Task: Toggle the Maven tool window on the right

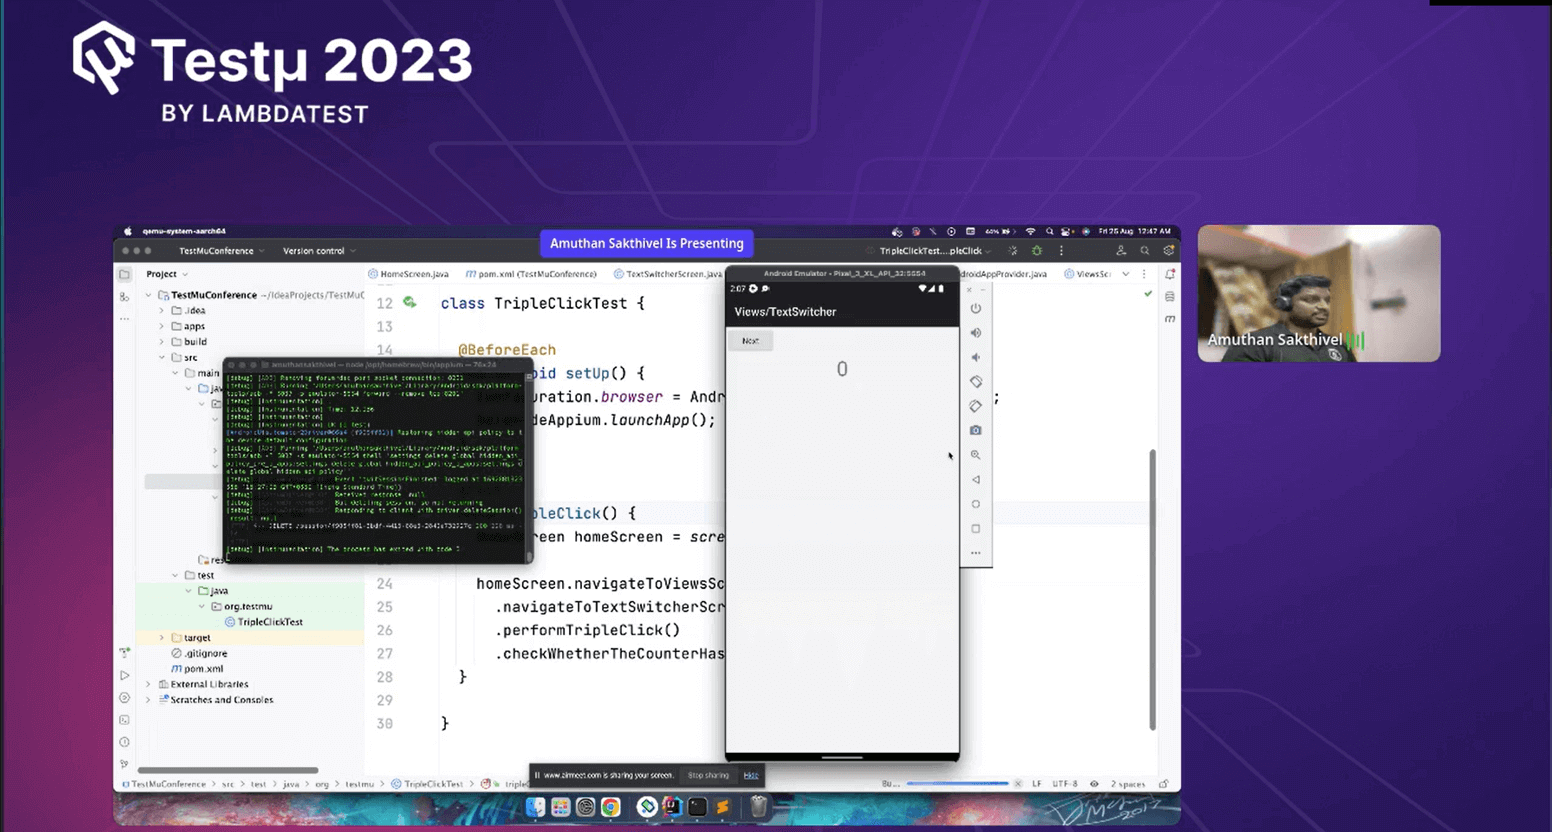Action: (1170, 318)
